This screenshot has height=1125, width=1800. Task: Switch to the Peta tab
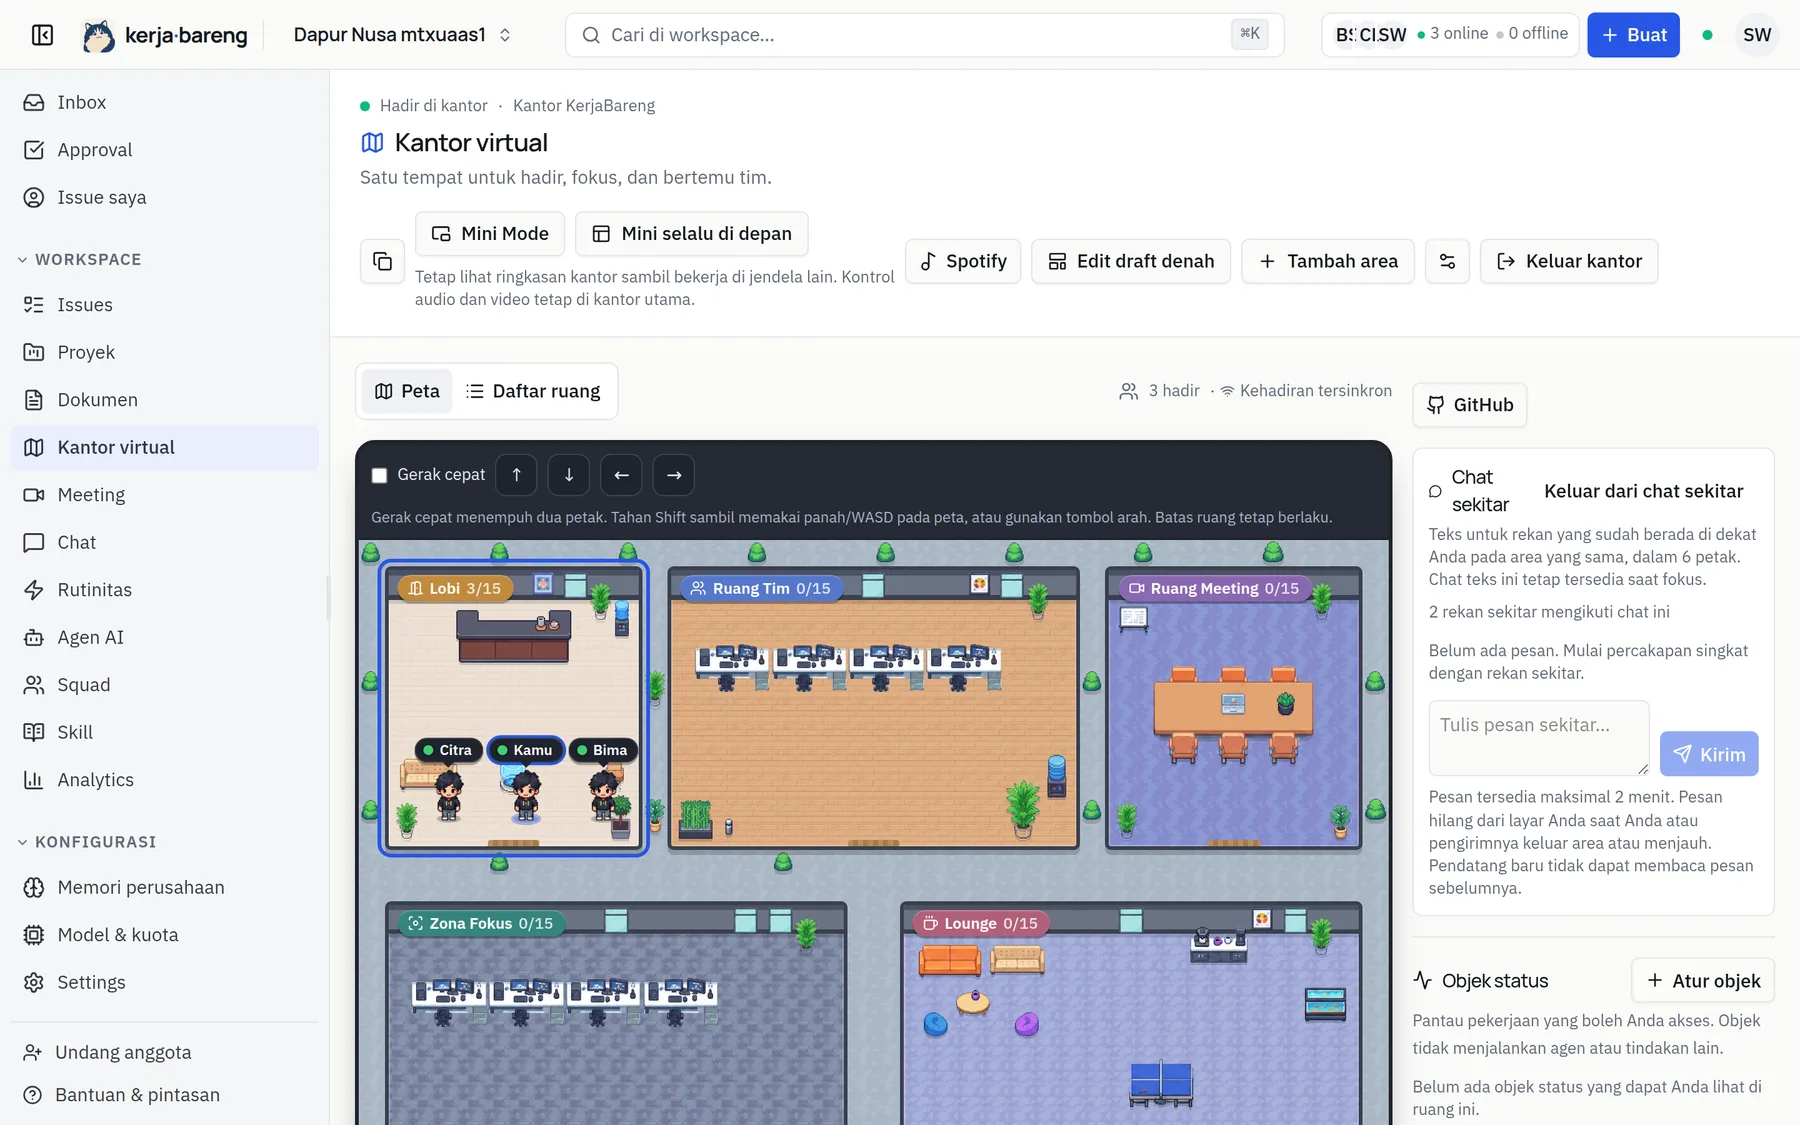pos(407,391)
